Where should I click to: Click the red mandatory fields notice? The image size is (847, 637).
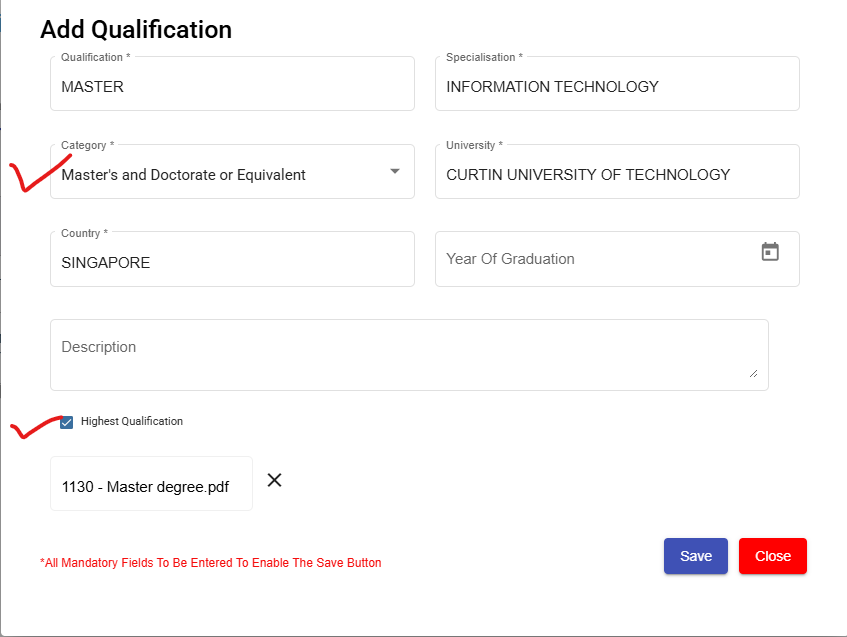click(211, 563)
